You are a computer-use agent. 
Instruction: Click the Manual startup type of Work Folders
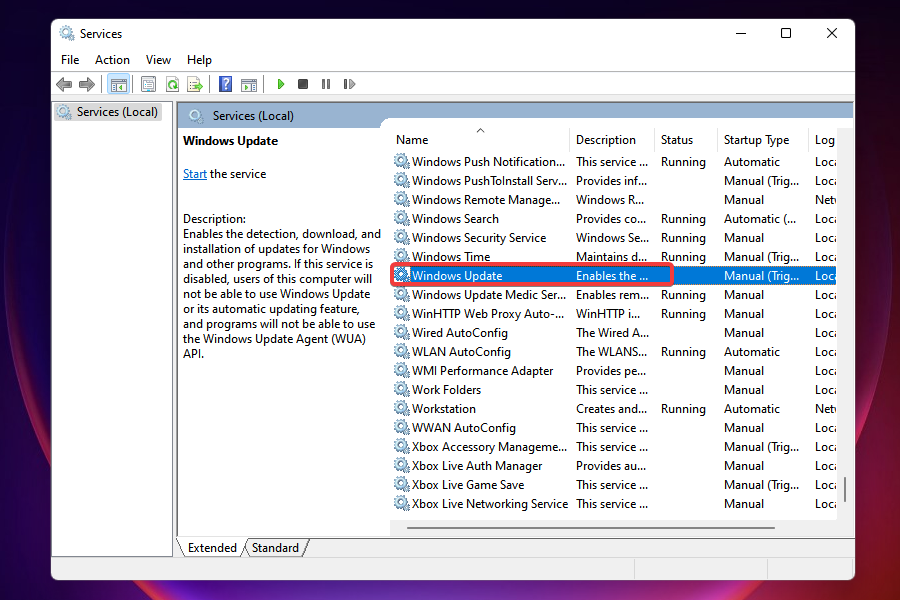tap(744, 389)
